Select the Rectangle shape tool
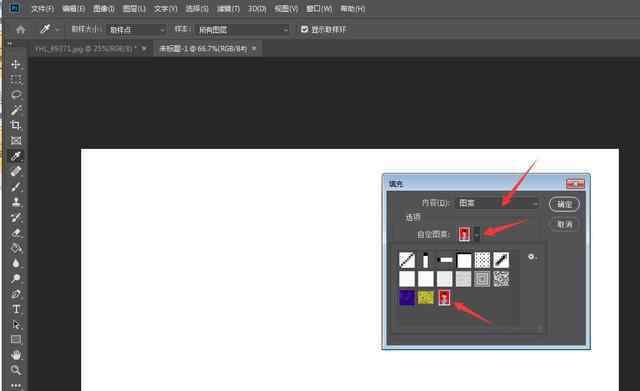This screenshot has height=391, width=640. [x=16, y=340]
